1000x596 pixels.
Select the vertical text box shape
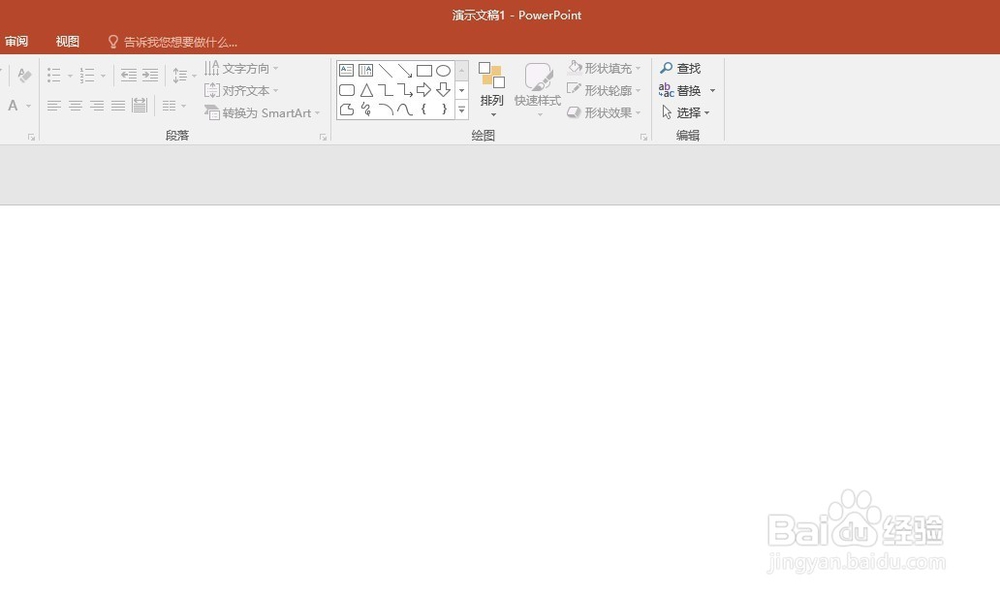coord(365,70)
